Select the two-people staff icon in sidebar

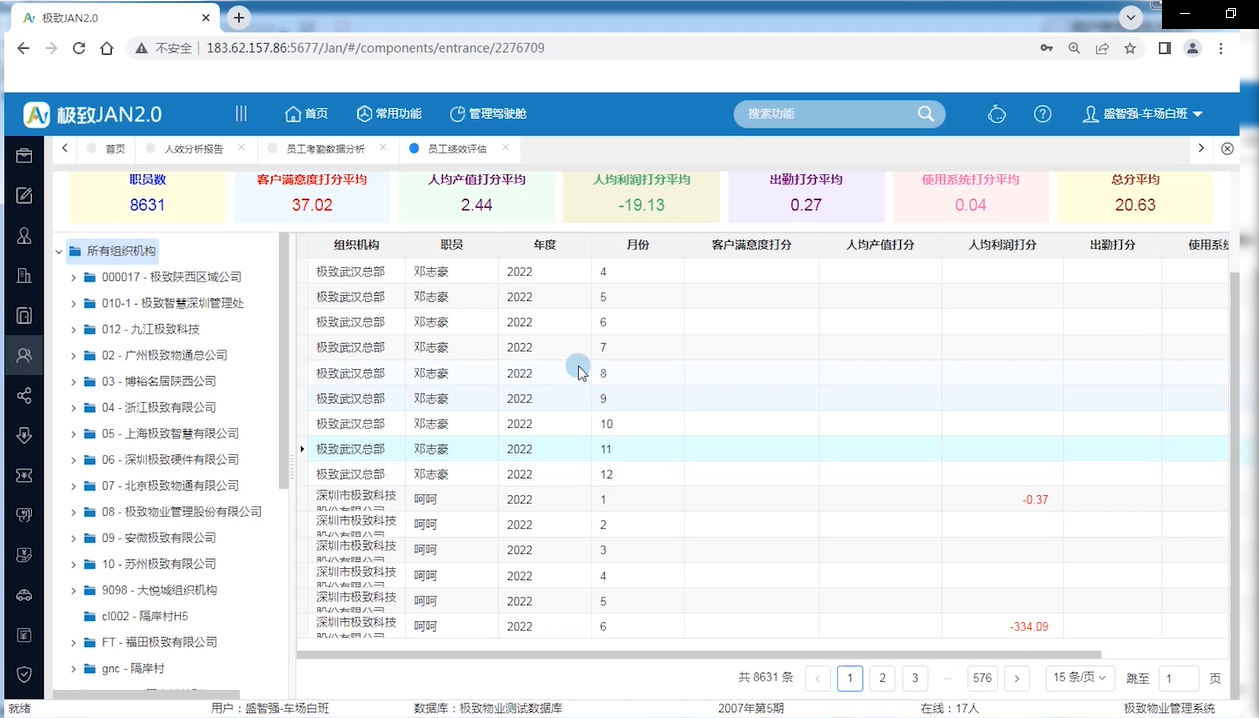tap(24, 355)
